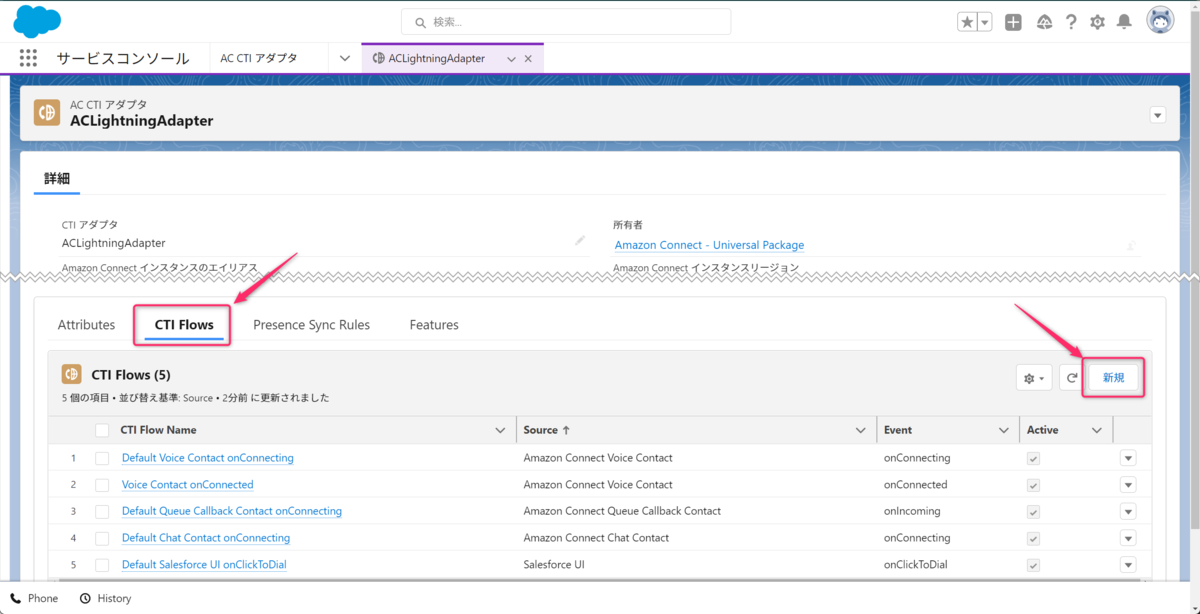Click Active checkbox in Default Chat Contact row

pos(1033,538)
